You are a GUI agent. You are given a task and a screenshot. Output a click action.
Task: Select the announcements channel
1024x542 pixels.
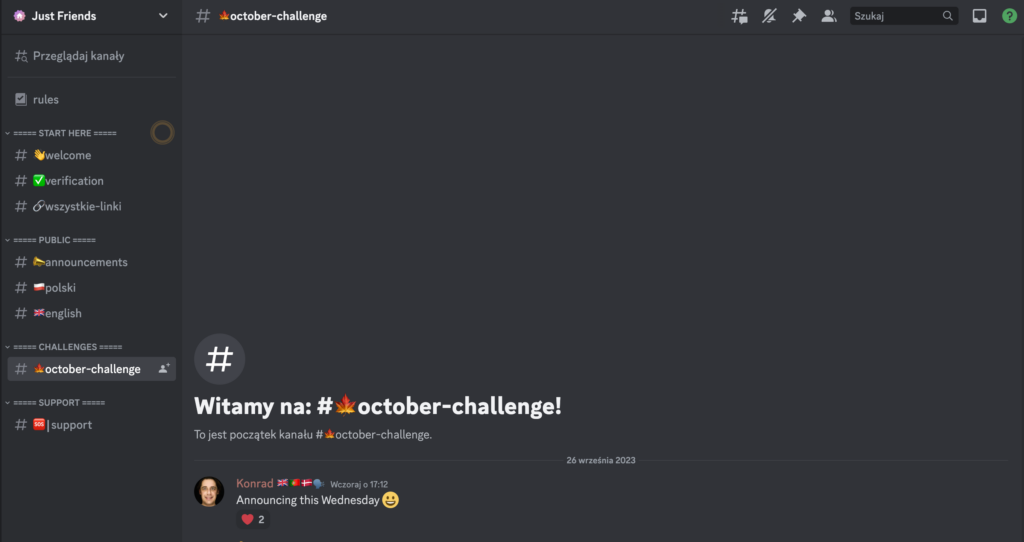coord(91,263)
